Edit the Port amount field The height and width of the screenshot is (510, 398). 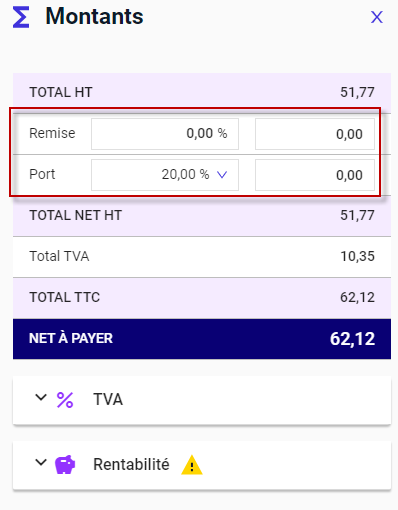(x=315, y=175)
